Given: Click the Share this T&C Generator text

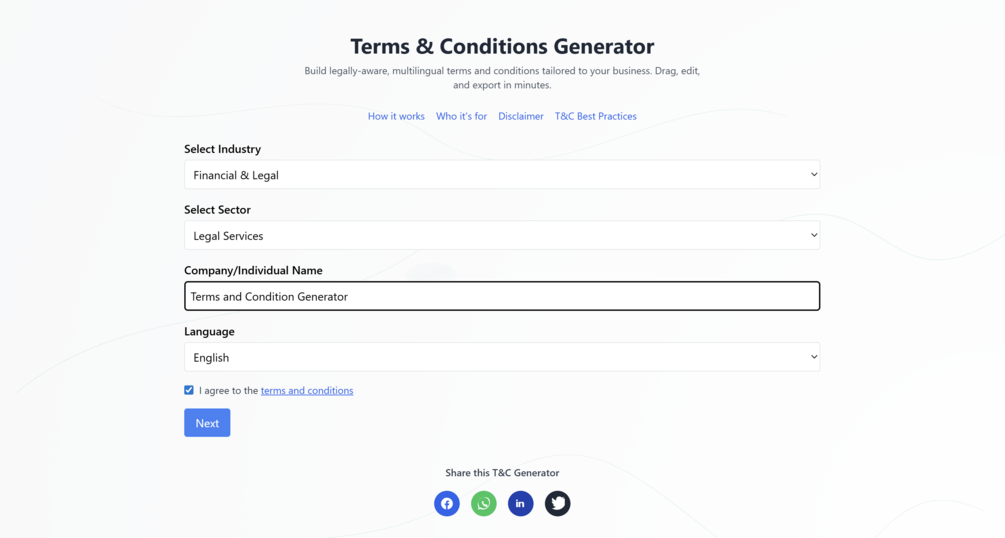Looking at the screenshot, I should pyautogui.click(x=502, y=473).
